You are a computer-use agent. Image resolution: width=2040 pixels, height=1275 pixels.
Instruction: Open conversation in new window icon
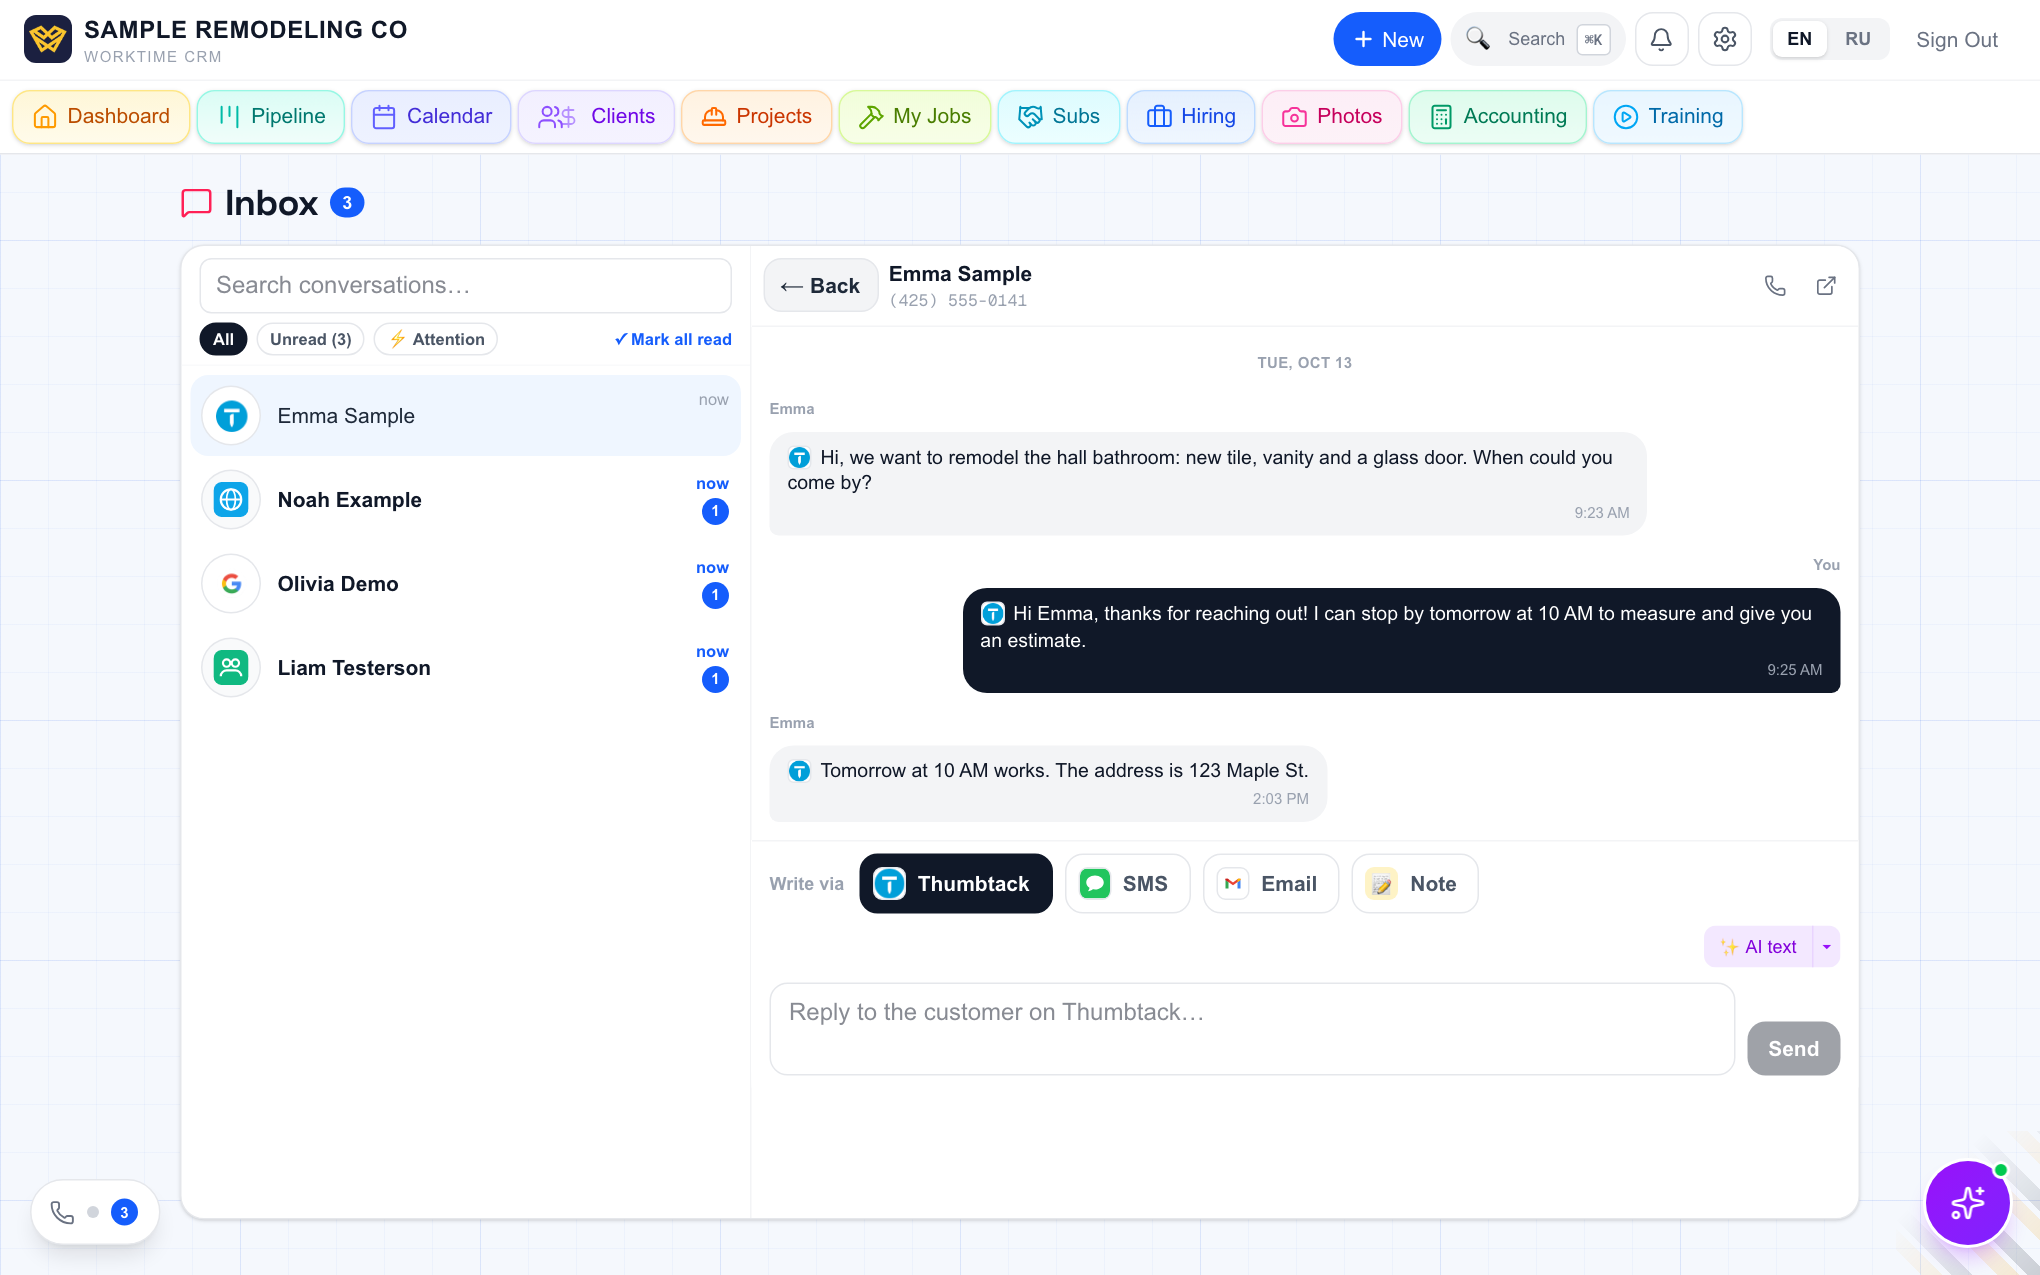coord(1826,286)
